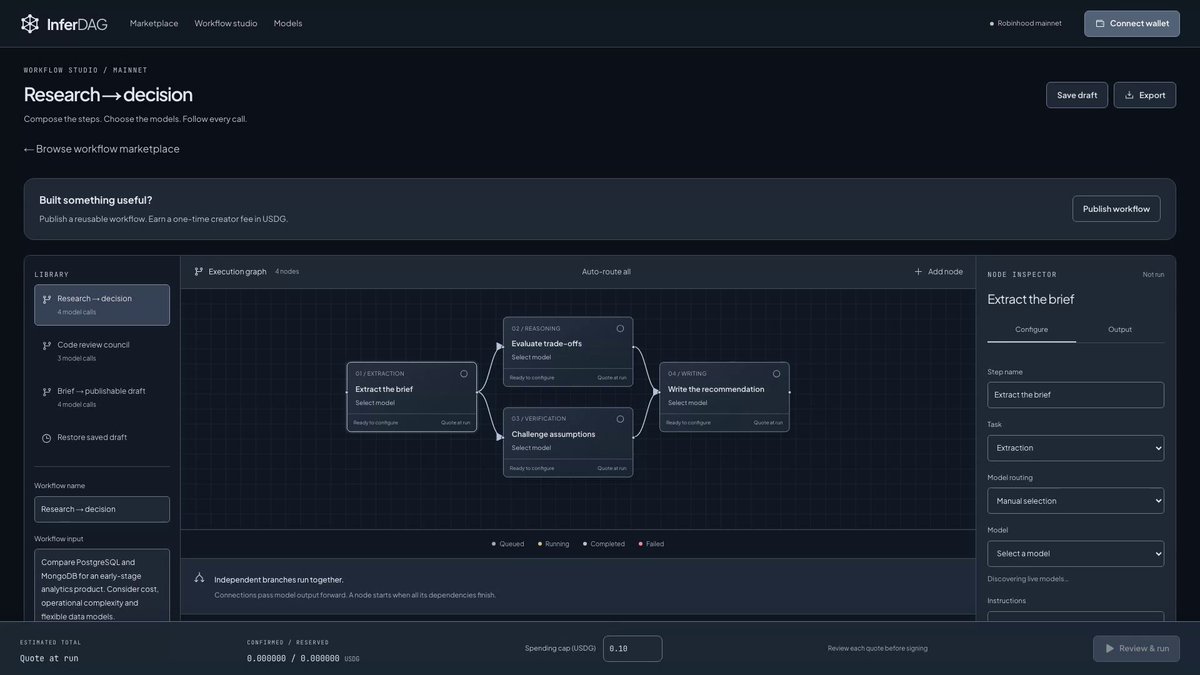Image resolution: width=1200 pixels, height=675 pixels.
Task: Click the InferDAG logo icon
Action: (30, 23)
